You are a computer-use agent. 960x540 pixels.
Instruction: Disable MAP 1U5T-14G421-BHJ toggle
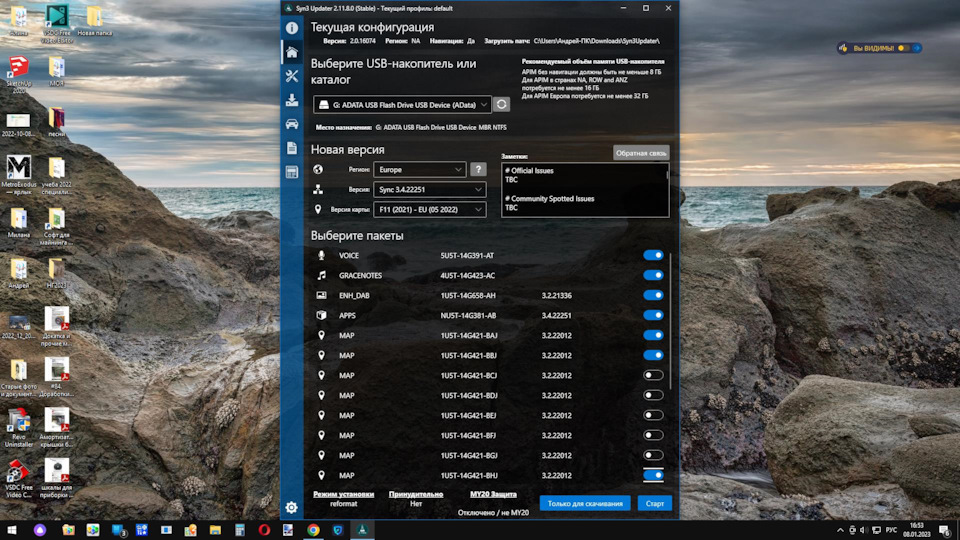pyautogui.click(x=653, y=475)
